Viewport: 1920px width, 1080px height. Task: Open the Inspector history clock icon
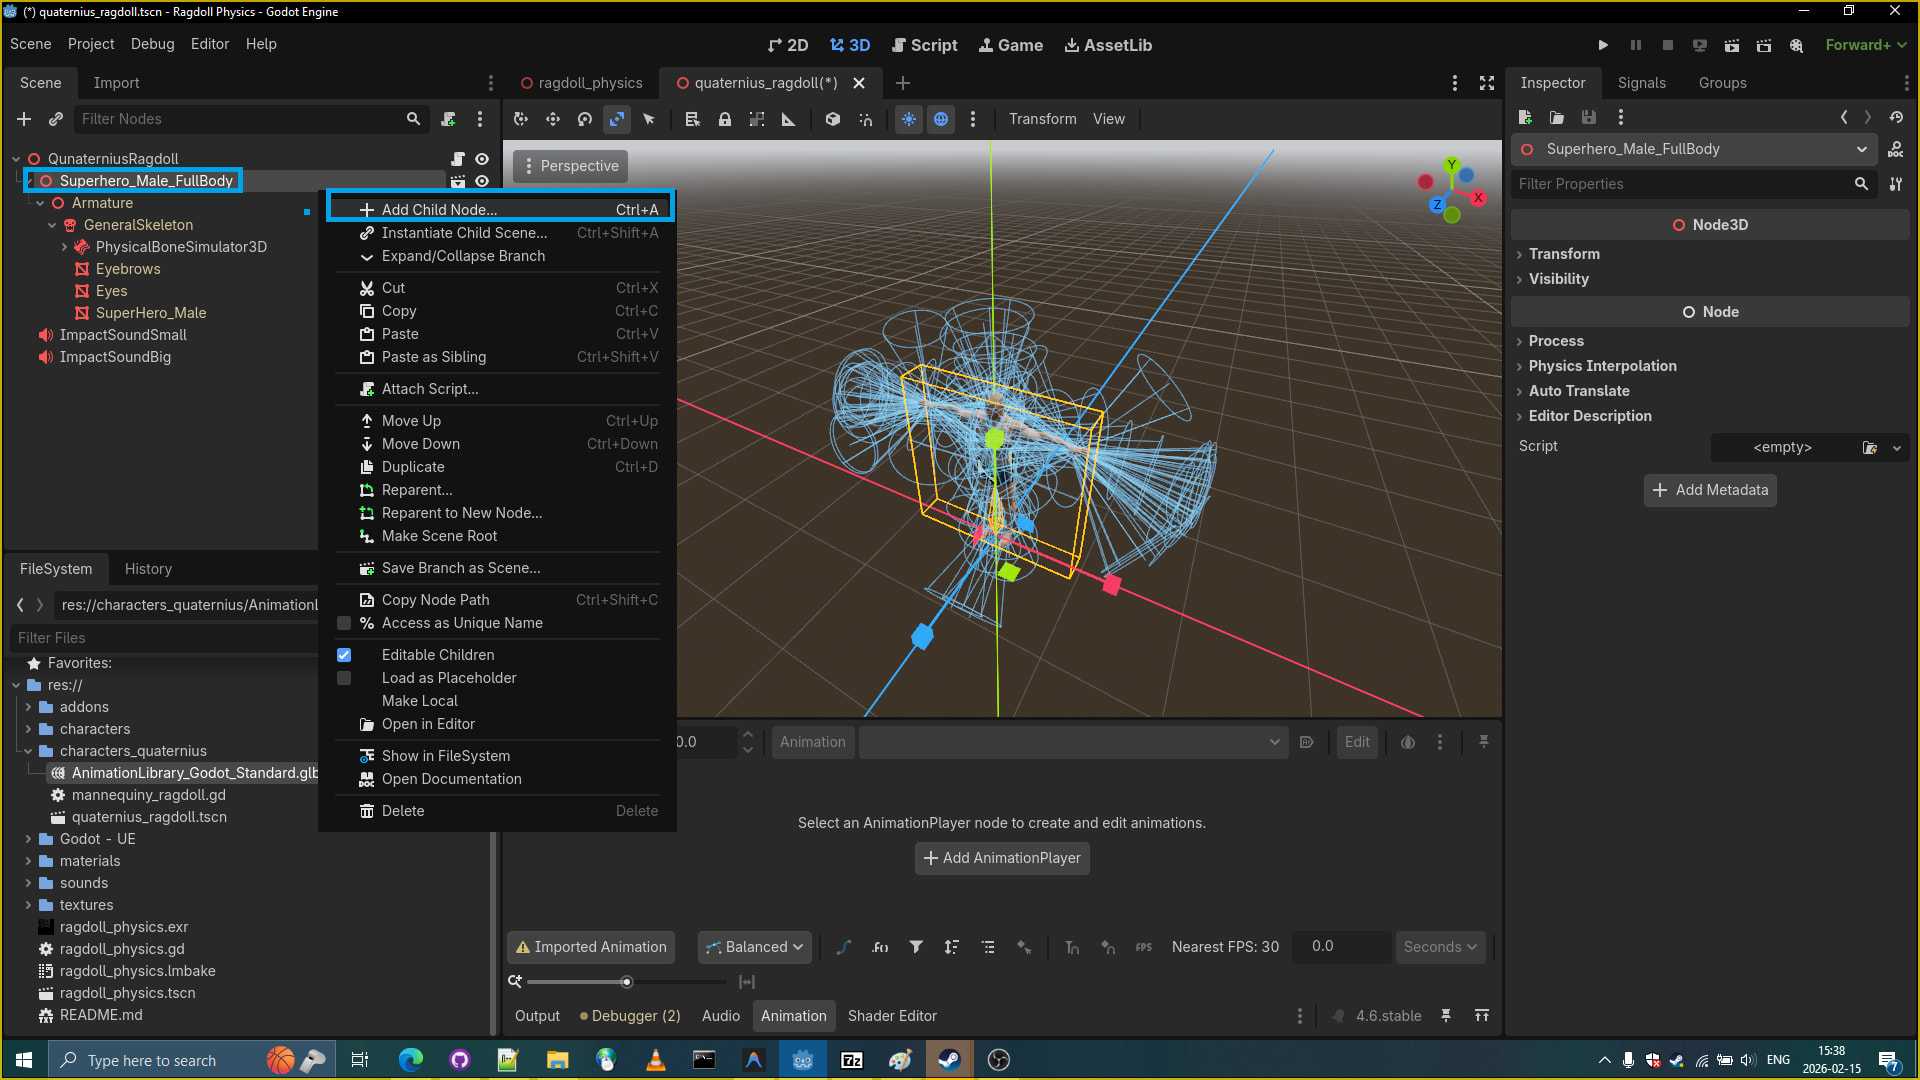point(1896,117)
